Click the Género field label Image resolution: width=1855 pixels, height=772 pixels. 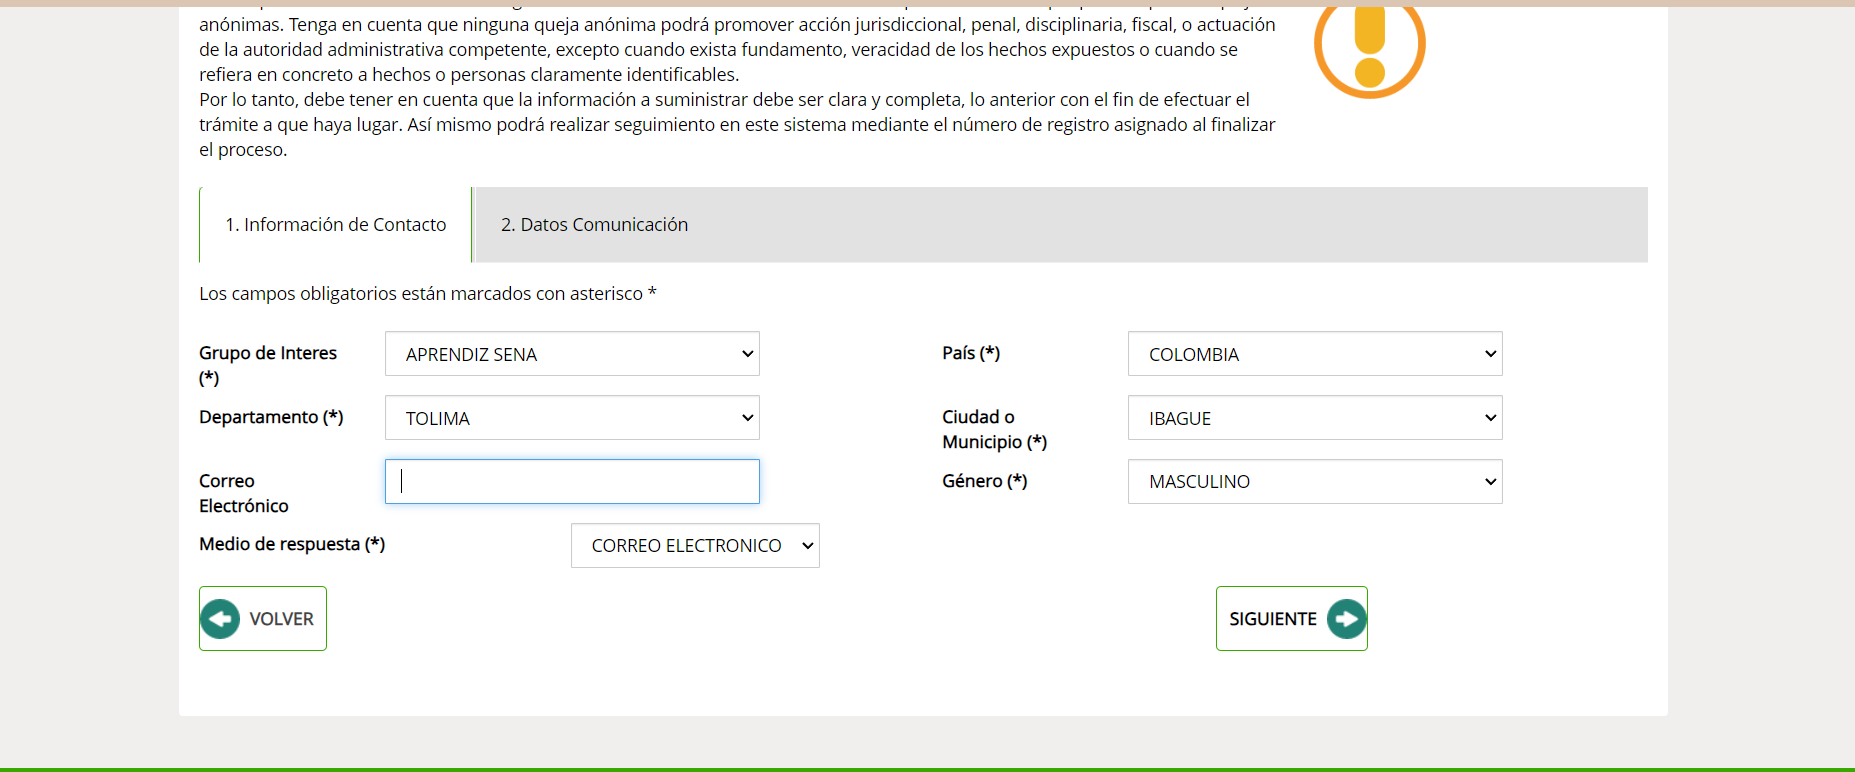(984, 481)
